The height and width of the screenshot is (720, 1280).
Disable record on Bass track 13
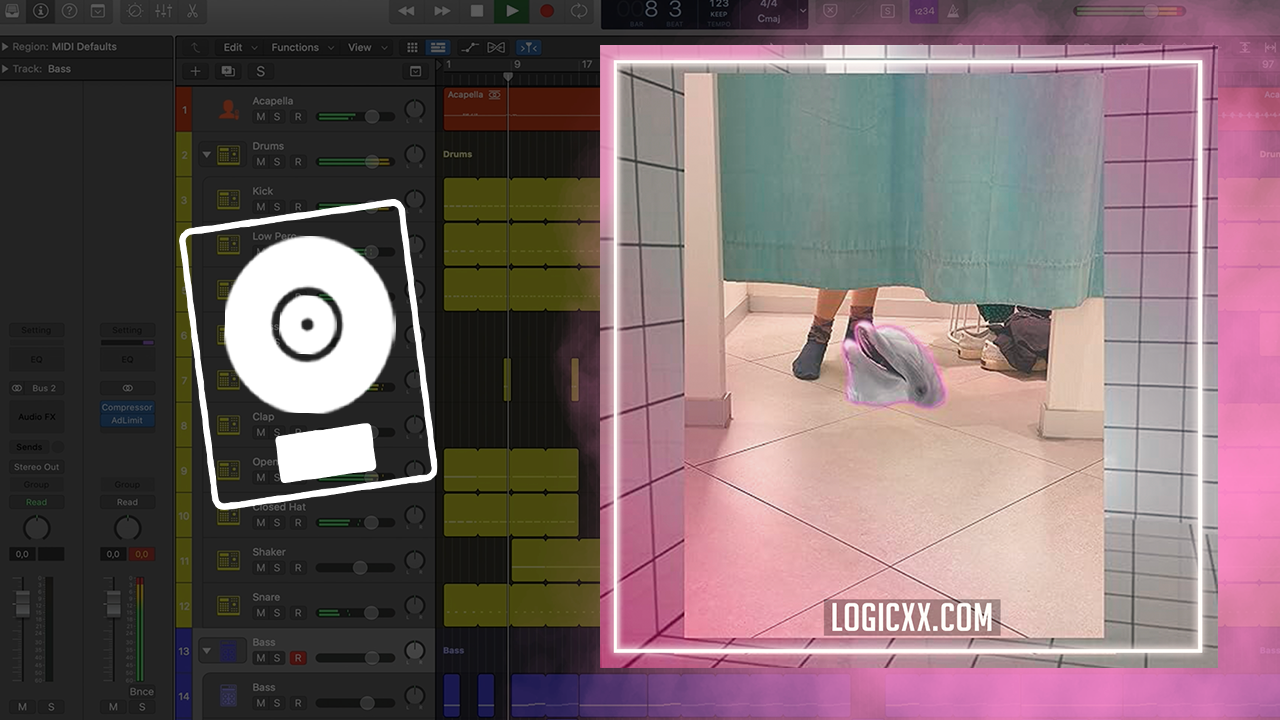point(297,658)
